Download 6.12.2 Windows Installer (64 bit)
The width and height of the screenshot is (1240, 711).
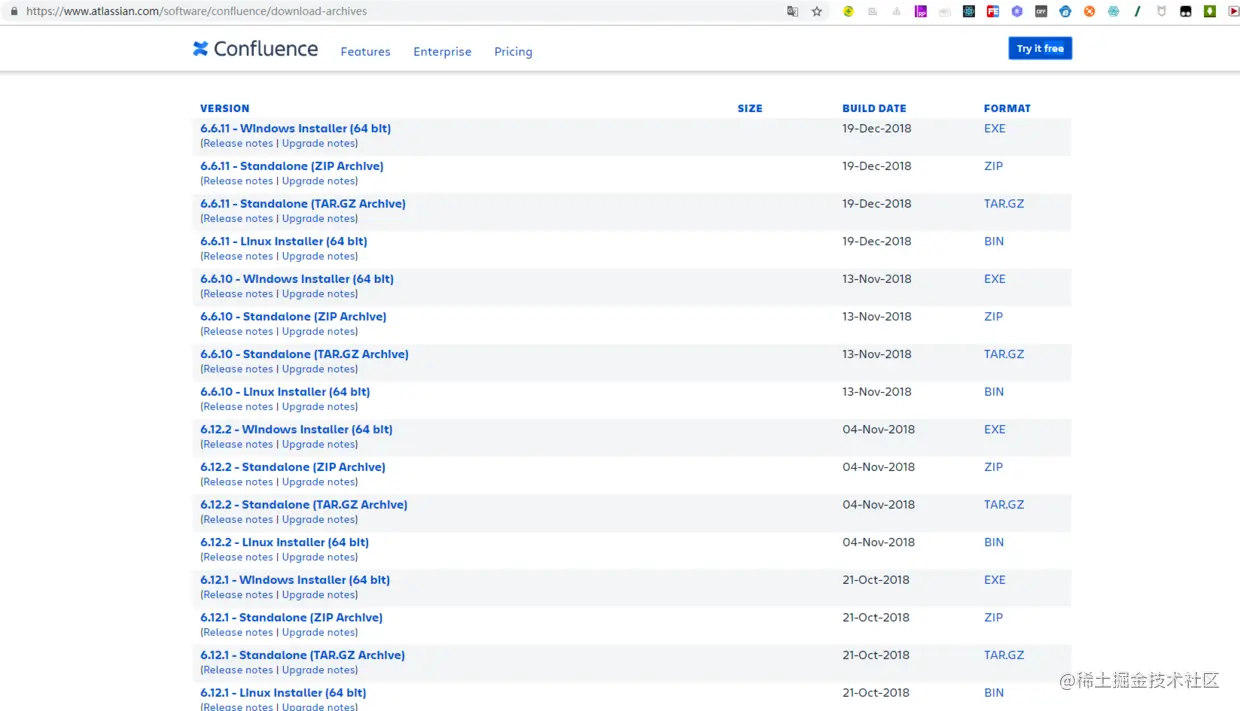click(x=296, y=429)
